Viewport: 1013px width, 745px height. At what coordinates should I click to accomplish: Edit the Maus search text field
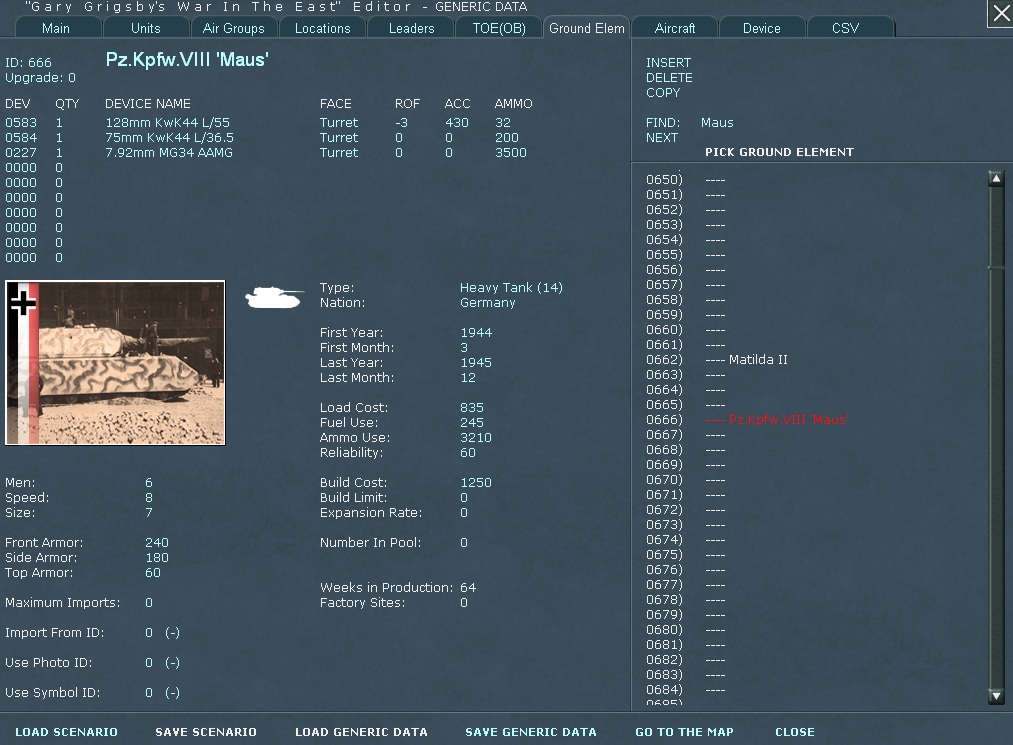pyautogui.click(x=717, y=123)
